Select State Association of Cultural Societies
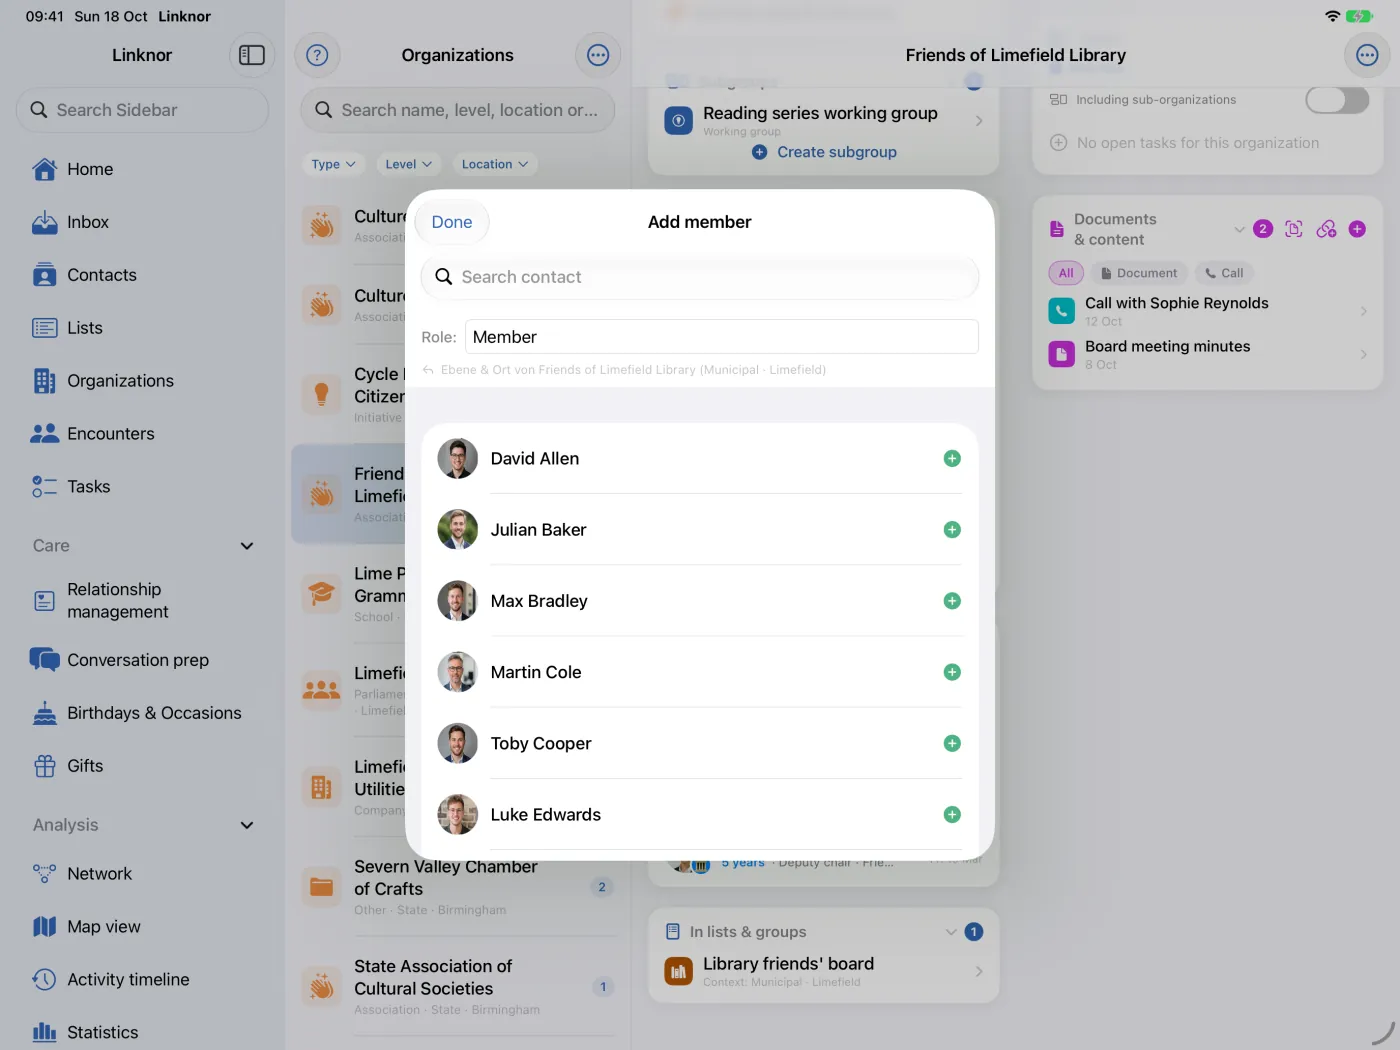This screenshot has height=1050, width=1400. pyautogui.click(x=458, y=987)
